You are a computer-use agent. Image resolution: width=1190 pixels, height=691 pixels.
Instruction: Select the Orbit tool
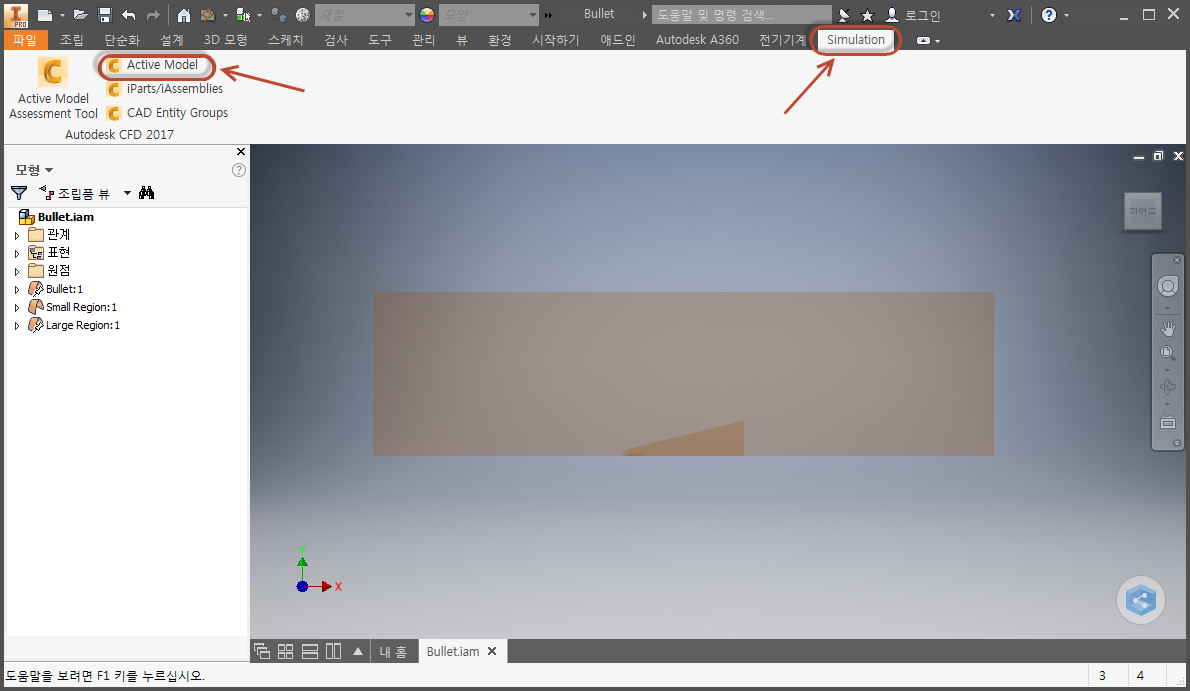click(x=1167, y=387)
